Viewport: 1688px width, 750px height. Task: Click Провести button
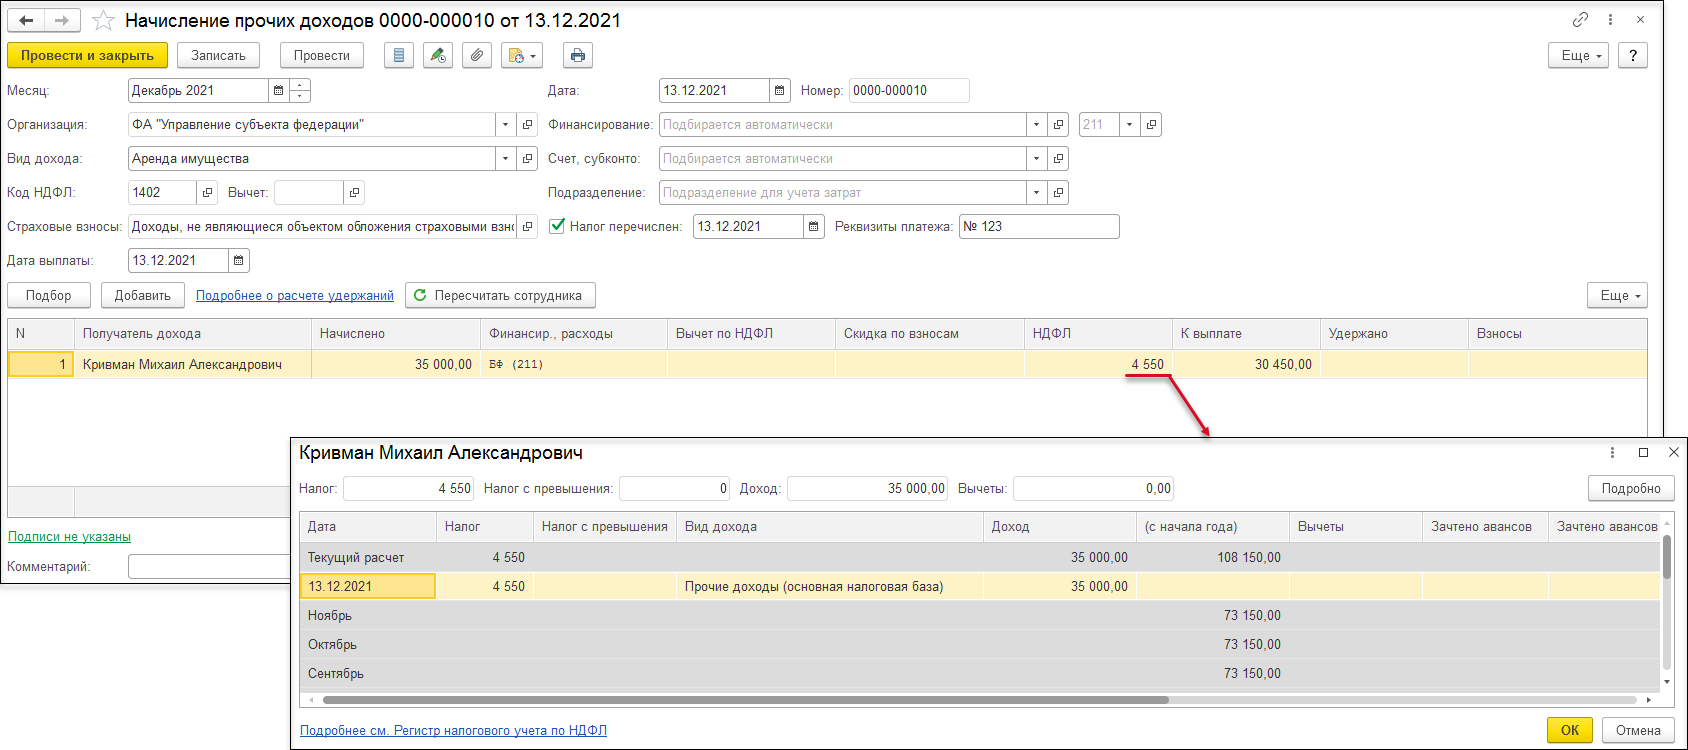click(x=322, y=56)
